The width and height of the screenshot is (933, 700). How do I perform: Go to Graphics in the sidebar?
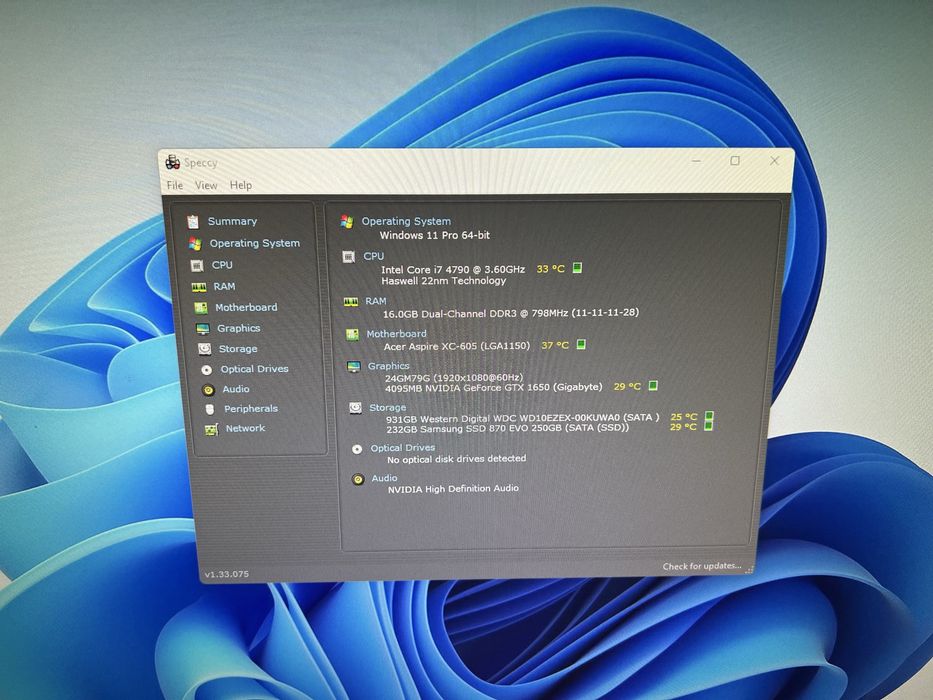tap(239, 328)
